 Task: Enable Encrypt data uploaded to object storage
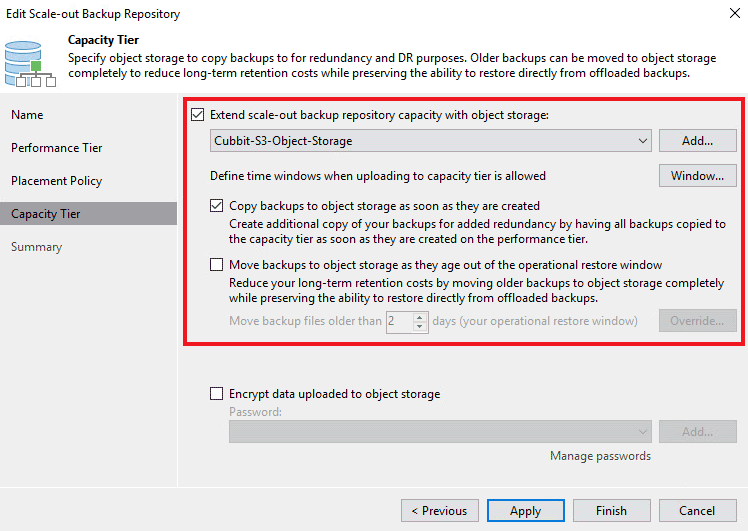217,394
